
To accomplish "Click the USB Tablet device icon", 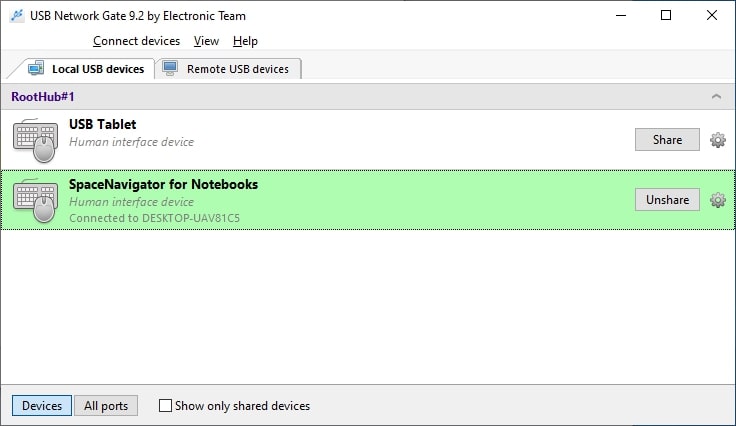I will [x=36, y=140].
